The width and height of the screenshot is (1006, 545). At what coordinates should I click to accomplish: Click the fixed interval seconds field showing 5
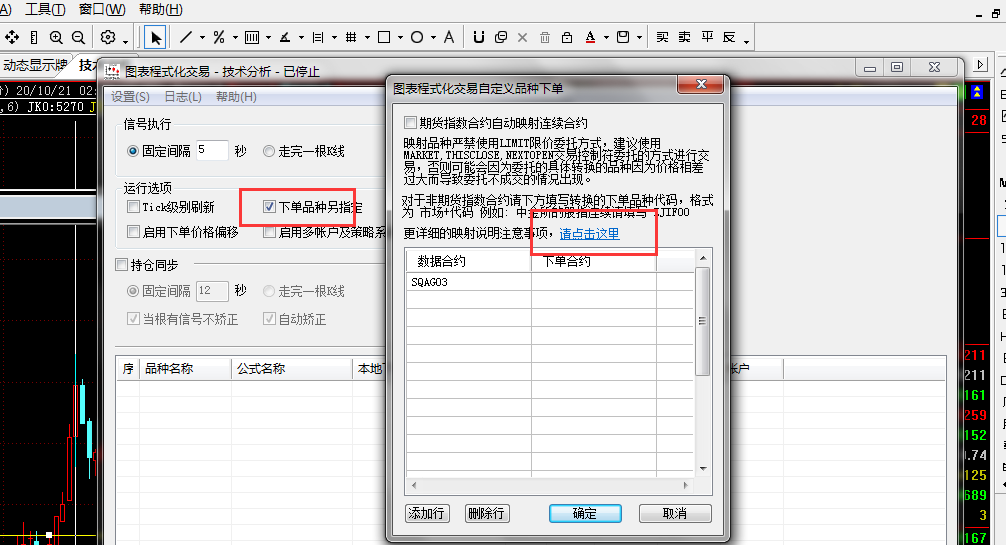[212, 150]
